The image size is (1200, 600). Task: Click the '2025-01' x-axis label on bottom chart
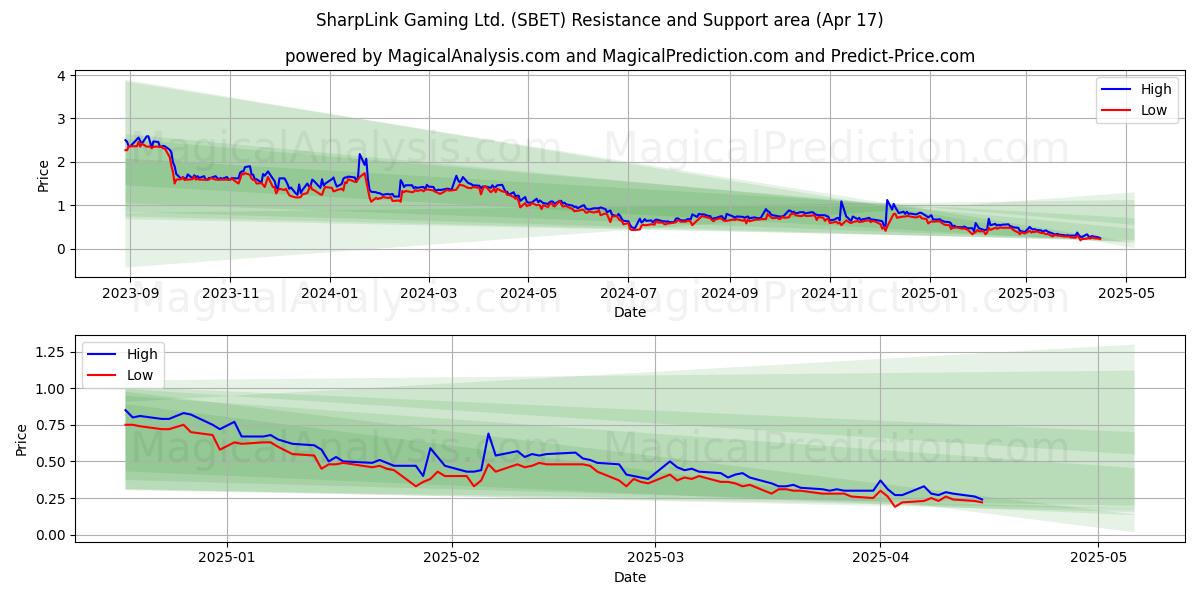point(227,559)
